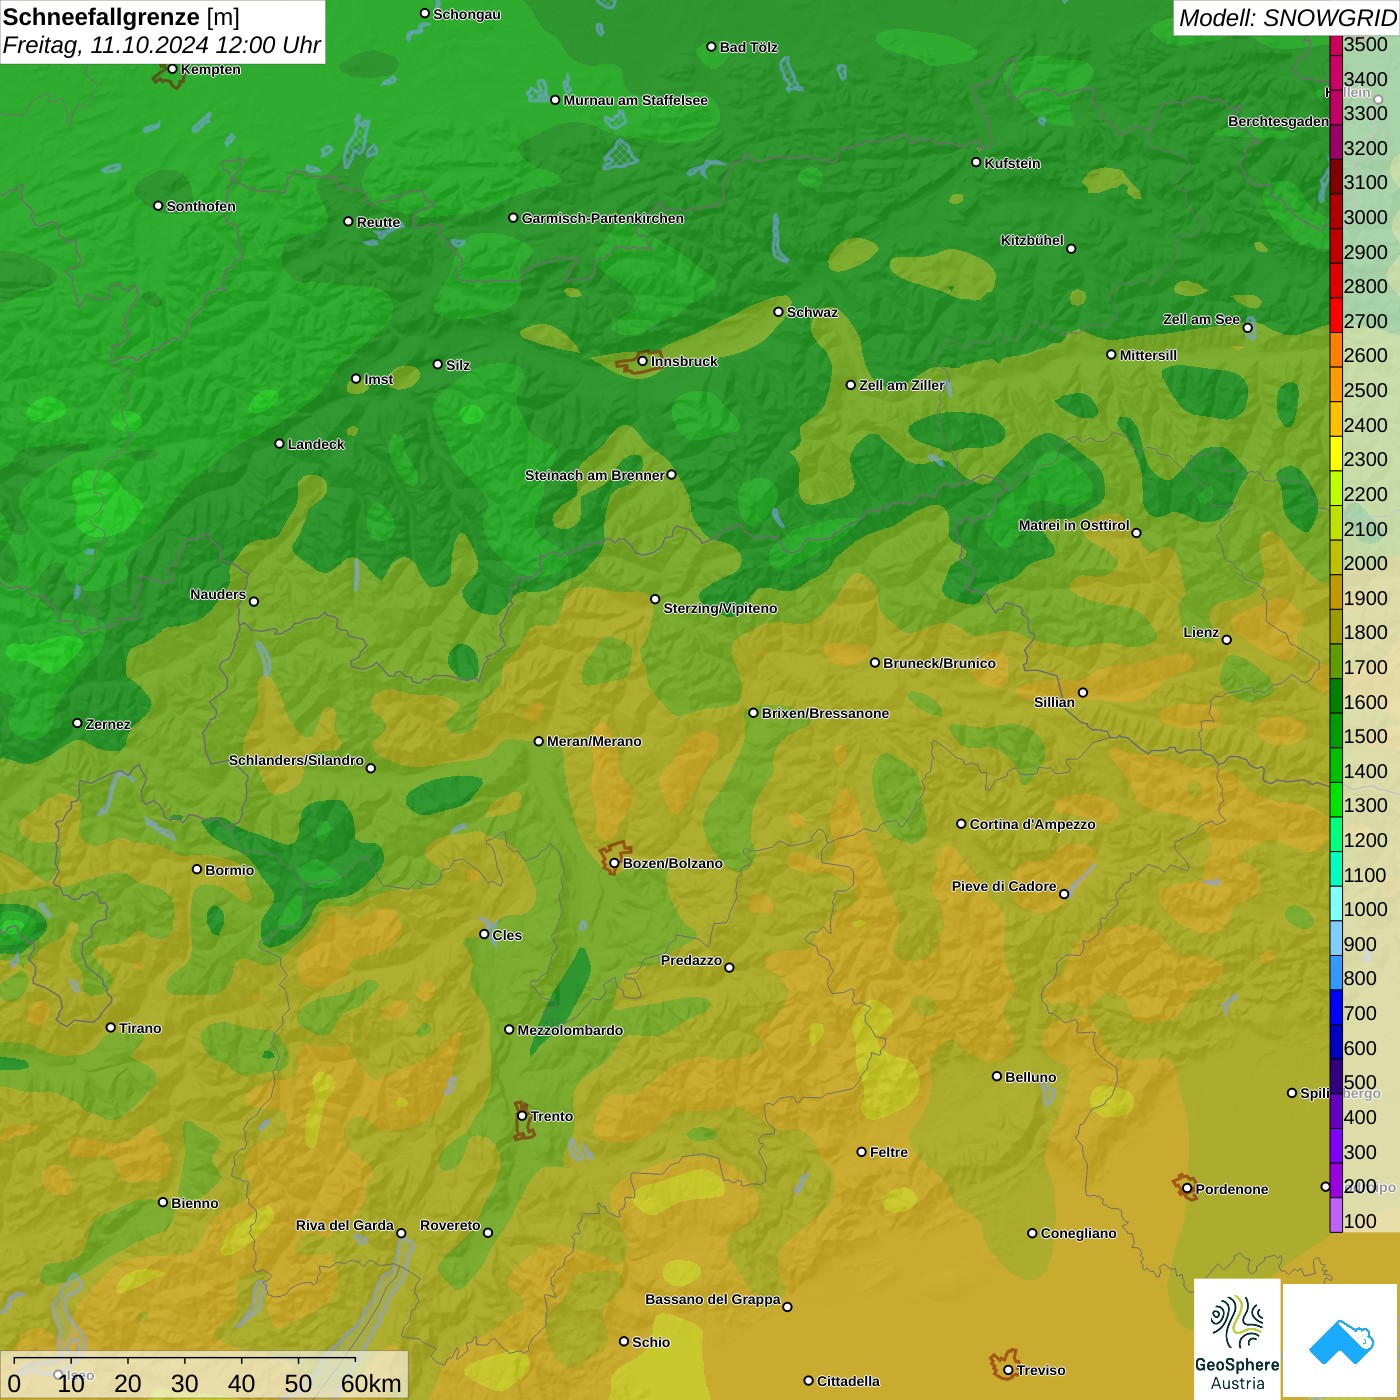Image resolution: width=1400 pixels, height=1400 pixels.
Task: Click the GeoSphere Austria logo
Action: [1237, 1339]
